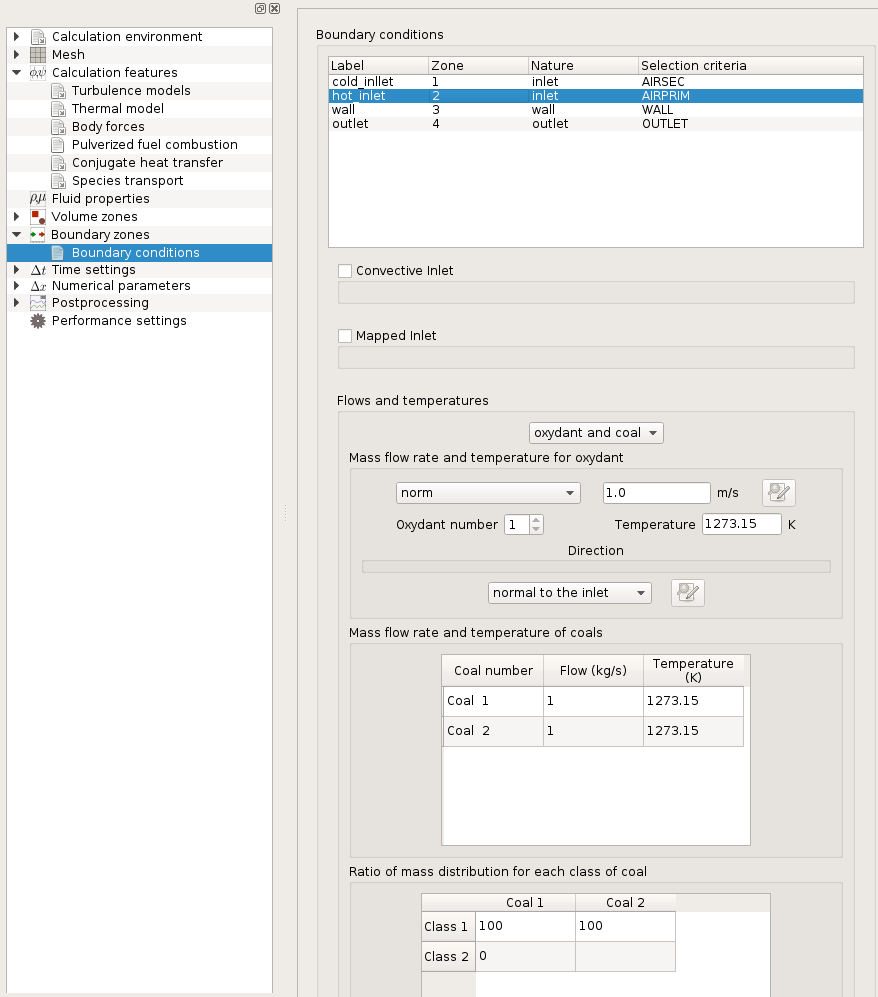878x997 pixels.
Task: Click the oxydant Temperature input field
Action: click(x=742, y=524)
